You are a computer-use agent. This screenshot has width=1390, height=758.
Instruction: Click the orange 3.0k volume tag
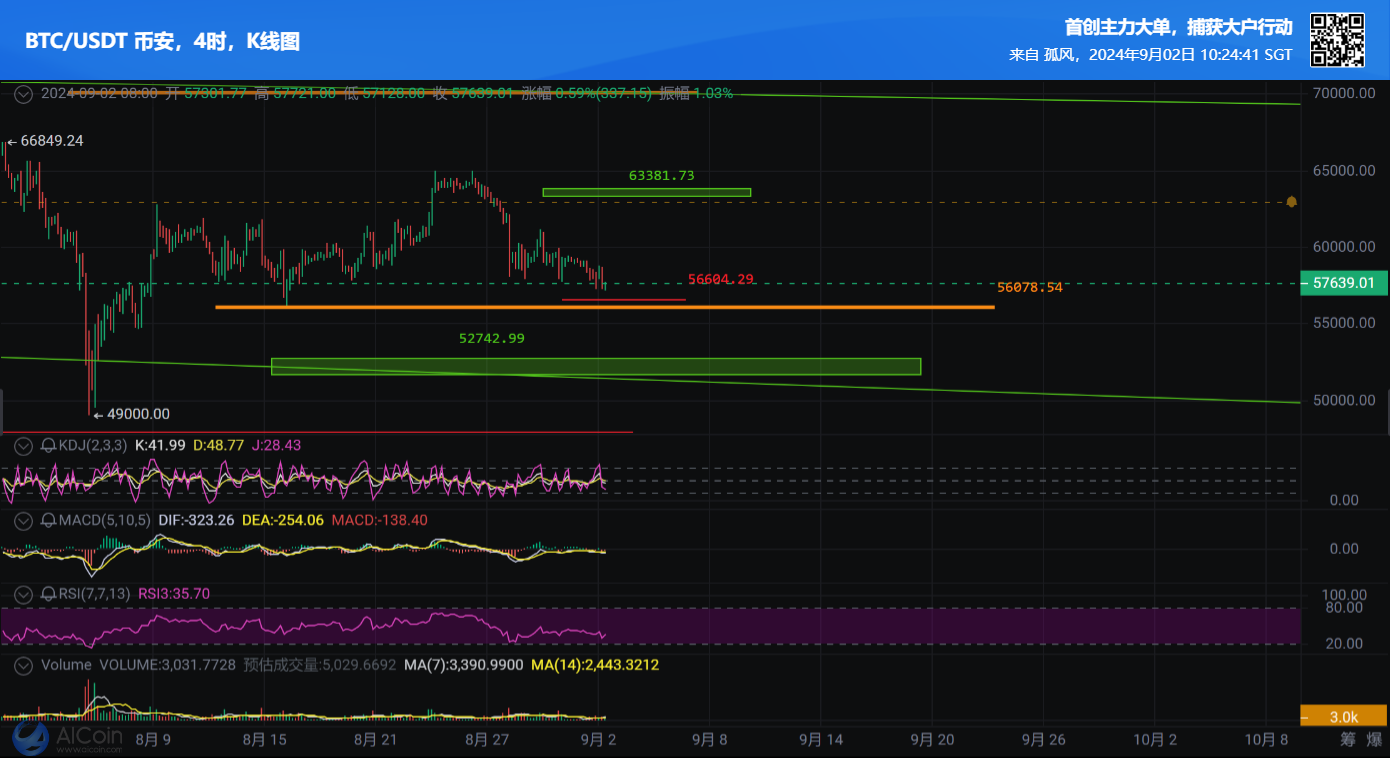[x=1343, y=717]
